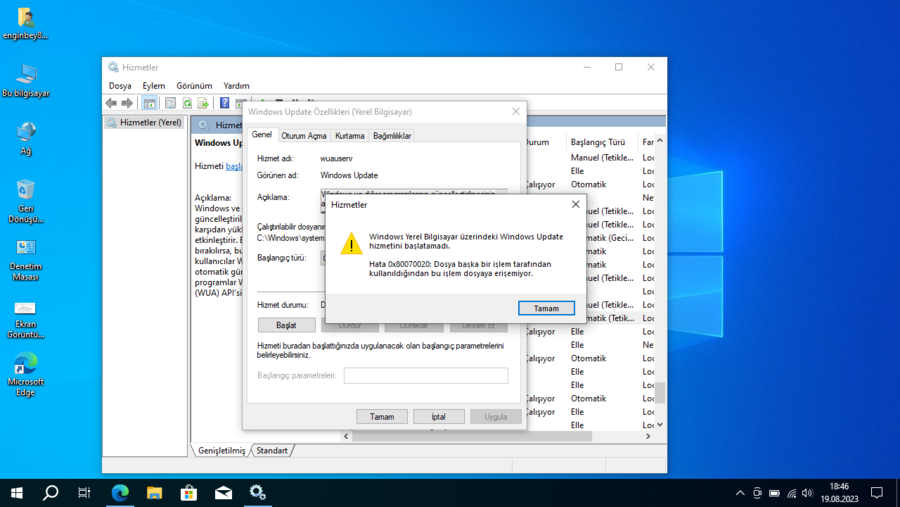Click the Services gear icon on taskbar
This screenshot has width=900, height=507.
[x=258, y=493]
